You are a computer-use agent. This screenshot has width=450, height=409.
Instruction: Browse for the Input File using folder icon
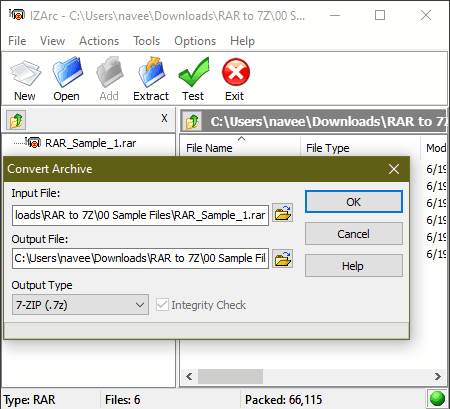pyautogui.click(x=283, y=213)
